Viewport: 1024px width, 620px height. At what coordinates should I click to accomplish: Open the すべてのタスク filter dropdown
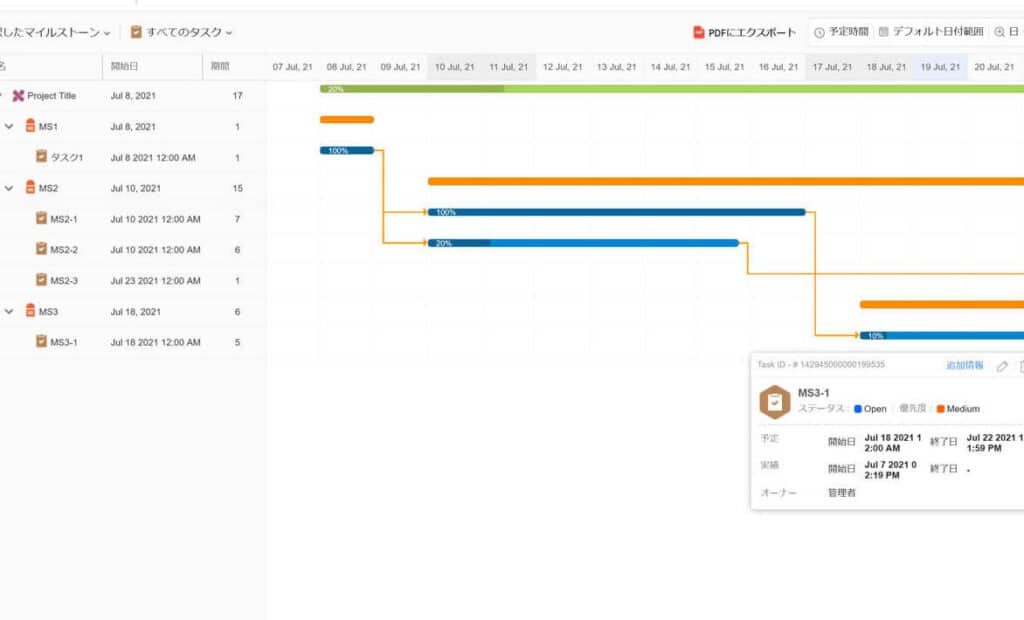pyautogui.click(x=181, y=33)
